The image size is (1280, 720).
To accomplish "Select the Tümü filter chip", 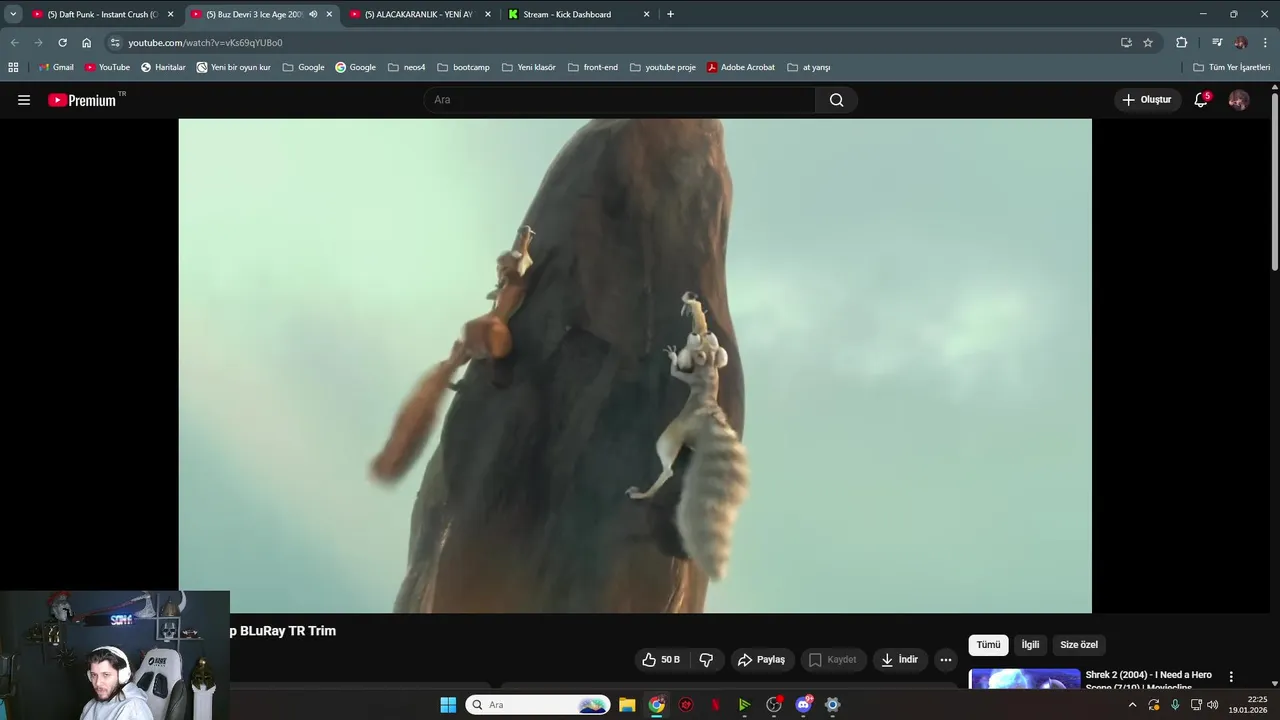I will (x=988, y=645).
